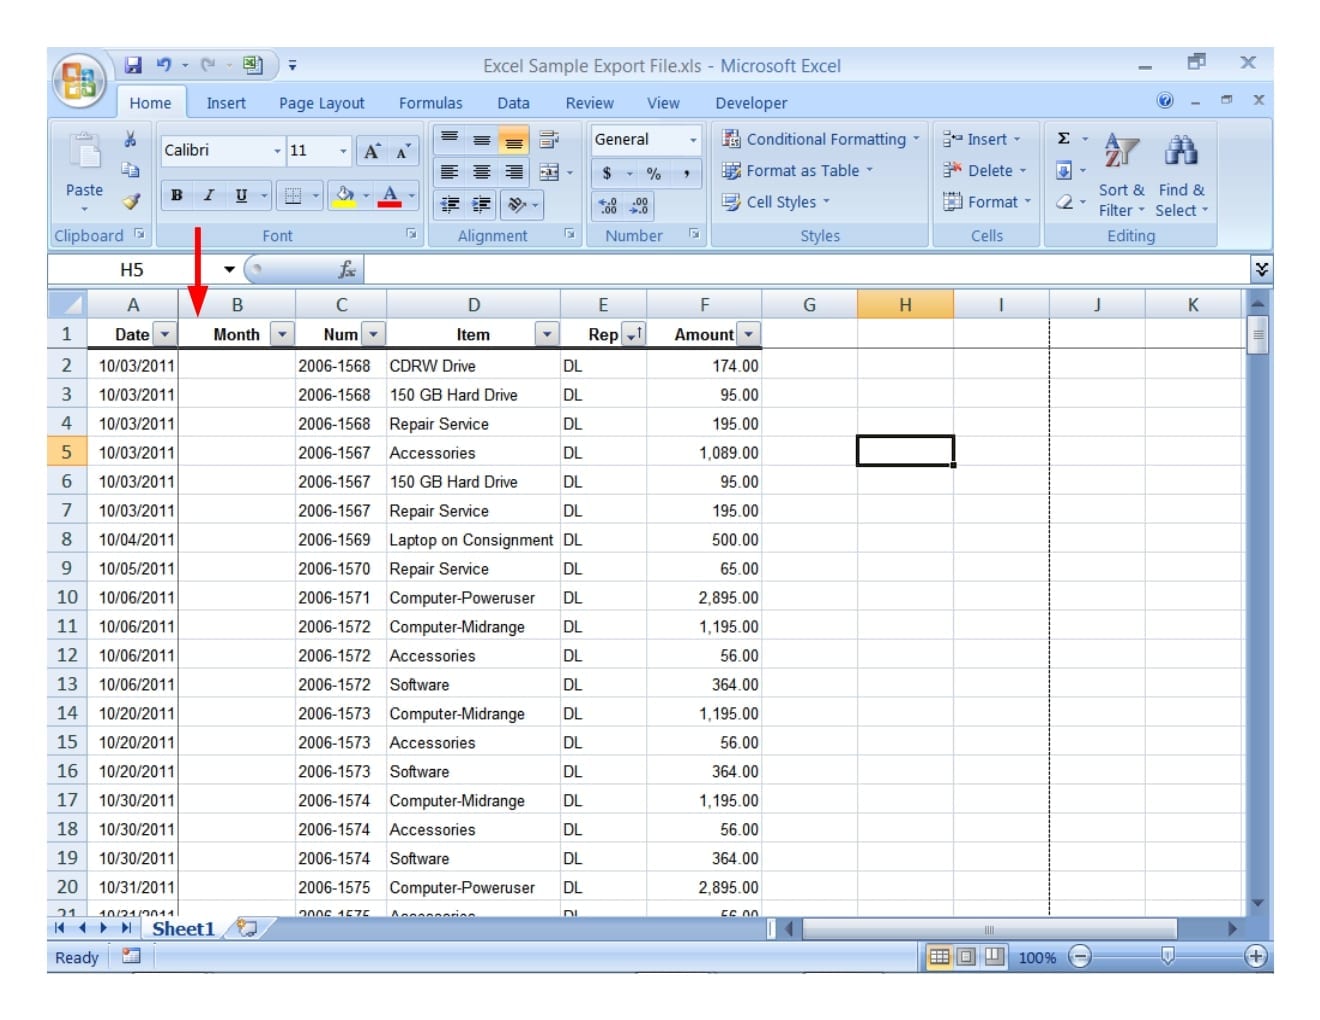Open the Rep column sorted filter dropdown
Screen dimensions: 1320x1020
pyautogui.click(x=632, y=334)
